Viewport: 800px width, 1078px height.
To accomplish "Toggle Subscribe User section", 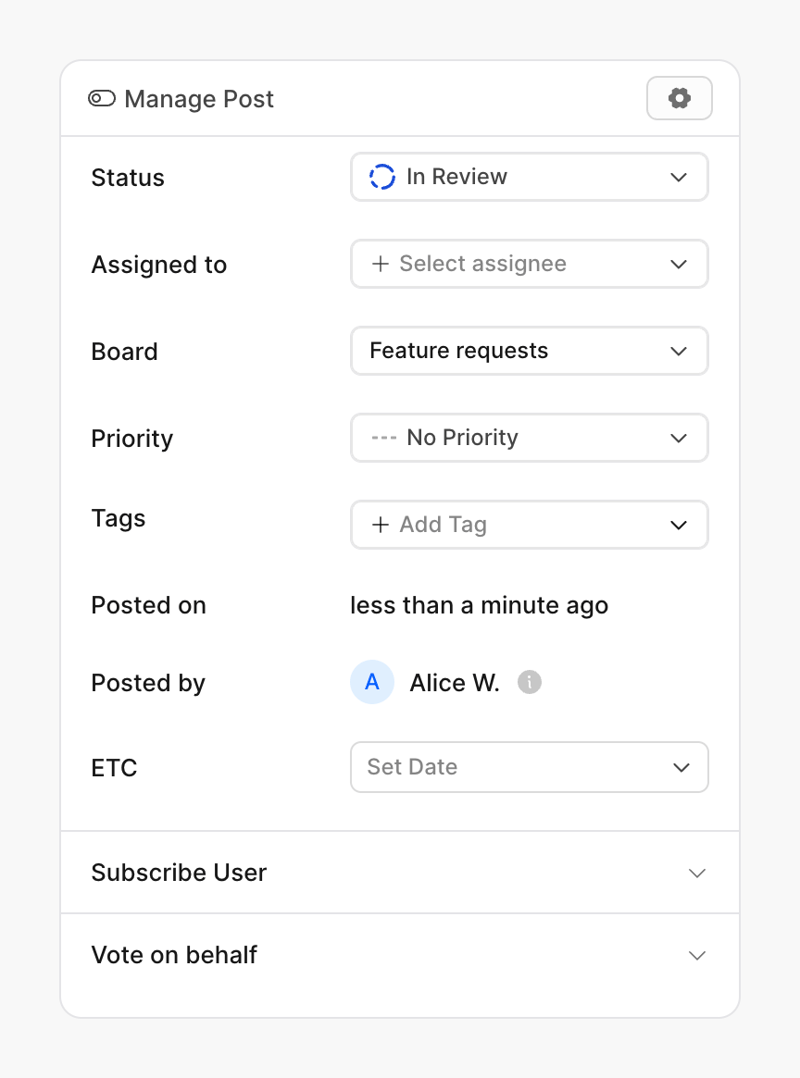I will 697,872.
